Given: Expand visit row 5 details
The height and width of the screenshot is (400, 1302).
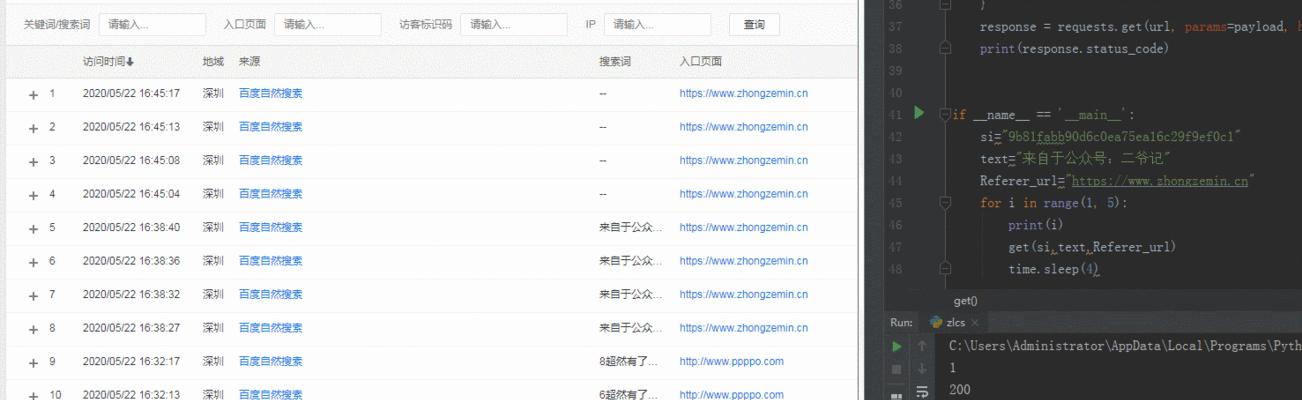Looking at the screenshot, I should pos(33,228).
